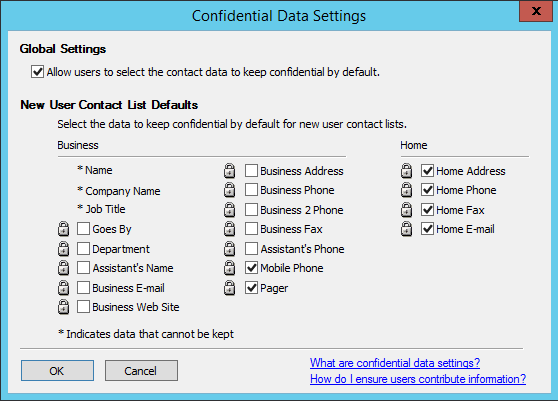Click the lock icon next to Home Phone
The image size is (558, 401).
pyautogui.click(x=406, y=190)
